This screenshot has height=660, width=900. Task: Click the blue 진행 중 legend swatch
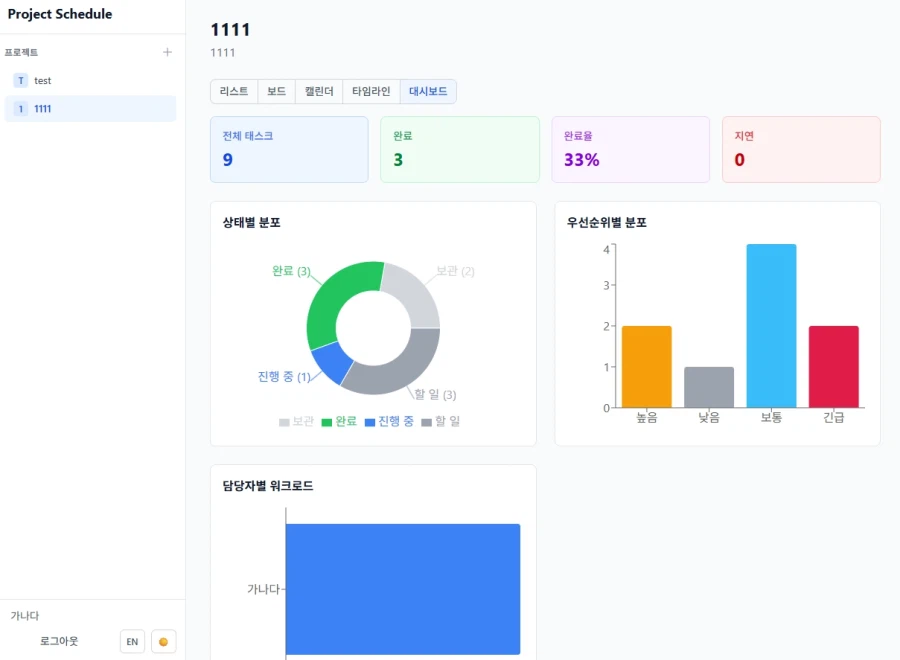tap(370, 422)
